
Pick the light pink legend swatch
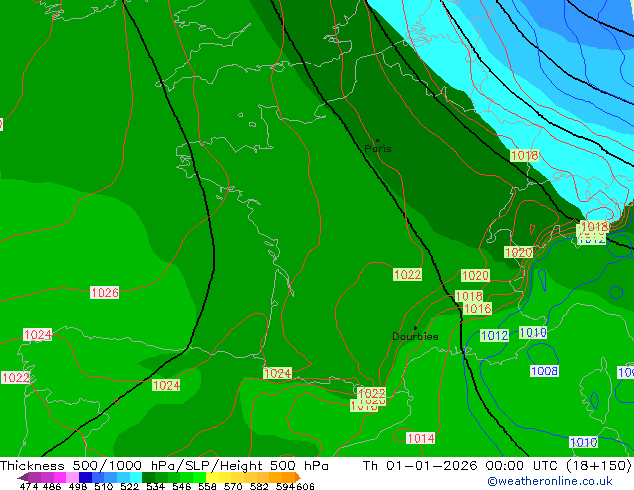(x=72, y=477)
